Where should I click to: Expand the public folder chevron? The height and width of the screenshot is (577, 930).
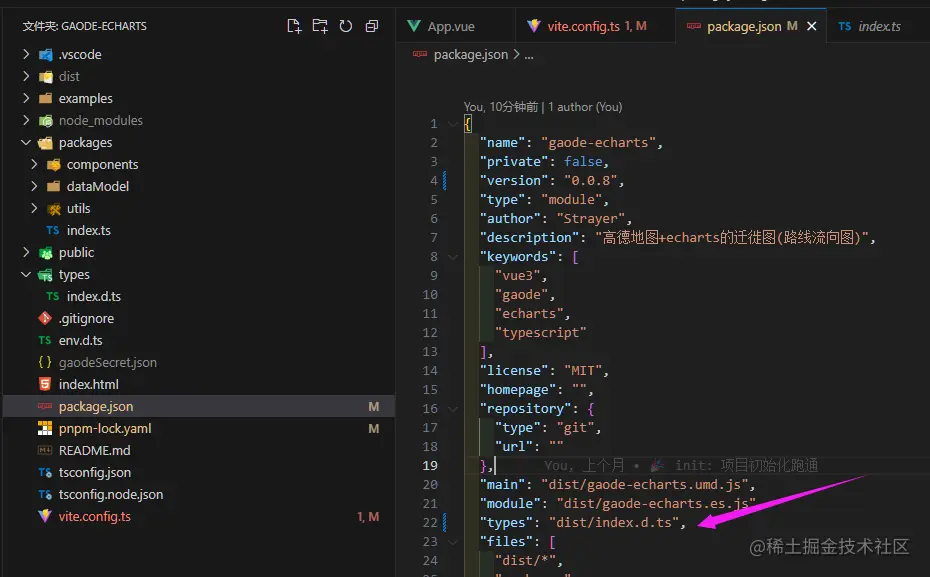[26, 252]
